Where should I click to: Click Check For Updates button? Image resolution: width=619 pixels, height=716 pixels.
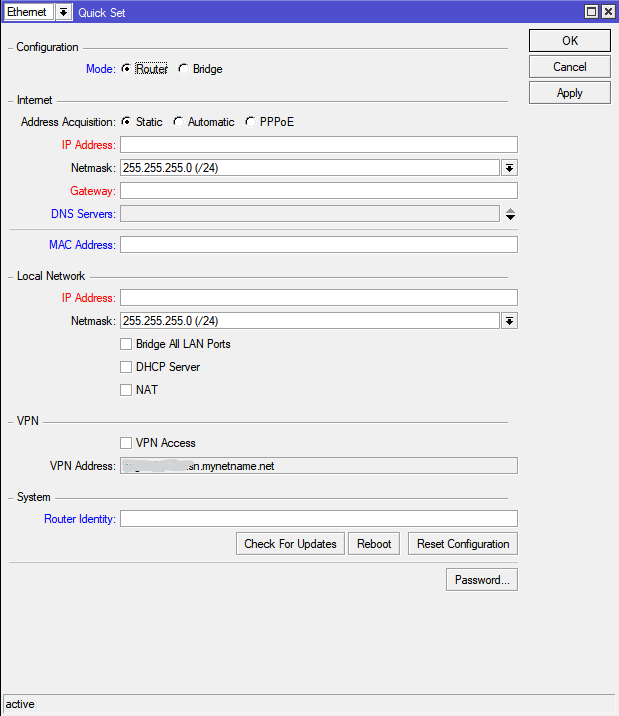click(x=291, y=544)
